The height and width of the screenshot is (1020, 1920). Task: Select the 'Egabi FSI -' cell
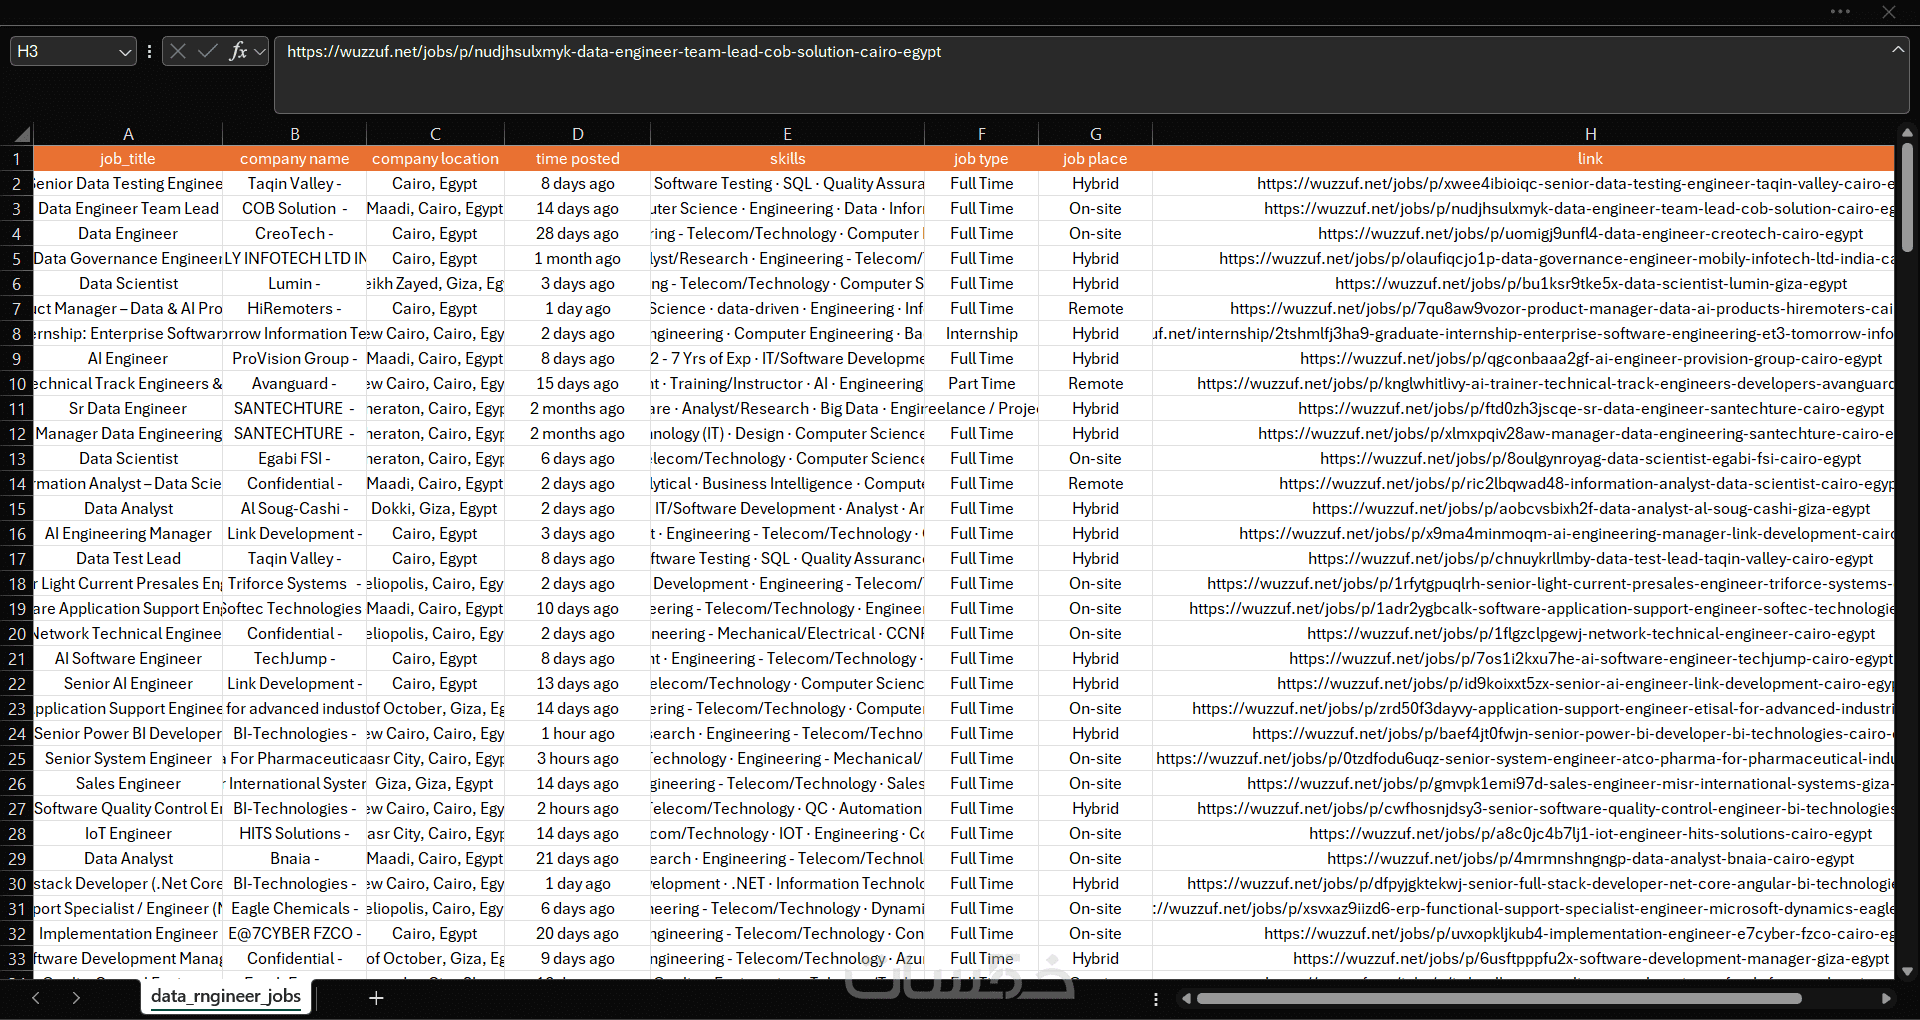pyautogui.click(x=295, y=459)
